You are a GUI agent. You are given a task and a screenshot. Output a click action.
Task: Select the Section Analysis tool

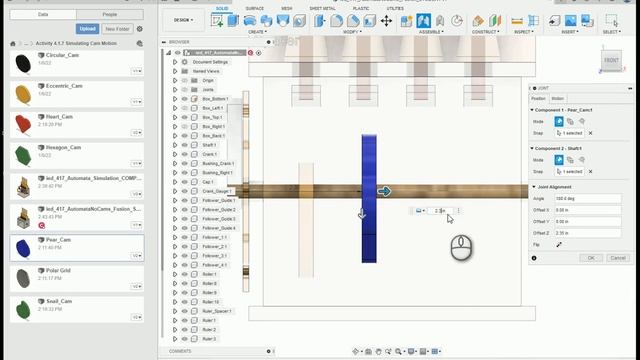coord(533,20)
